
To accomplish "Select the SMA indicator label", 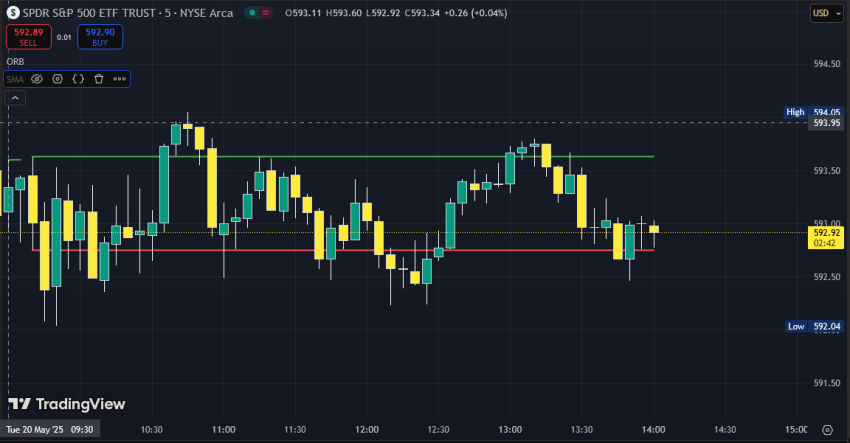I will click(15, 79).
